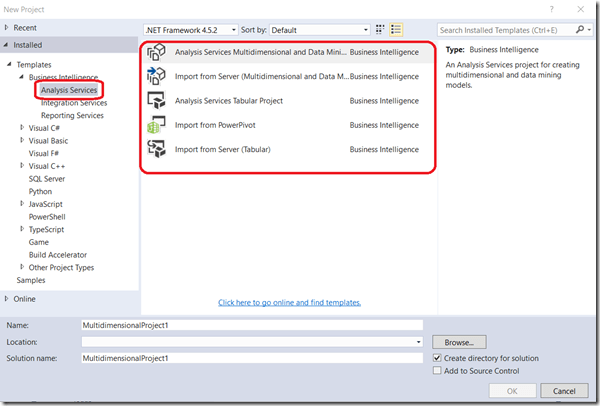The width and height of the screenshot is (600, 406).
Task: Open the online templates link
Action: coord(289,302)
